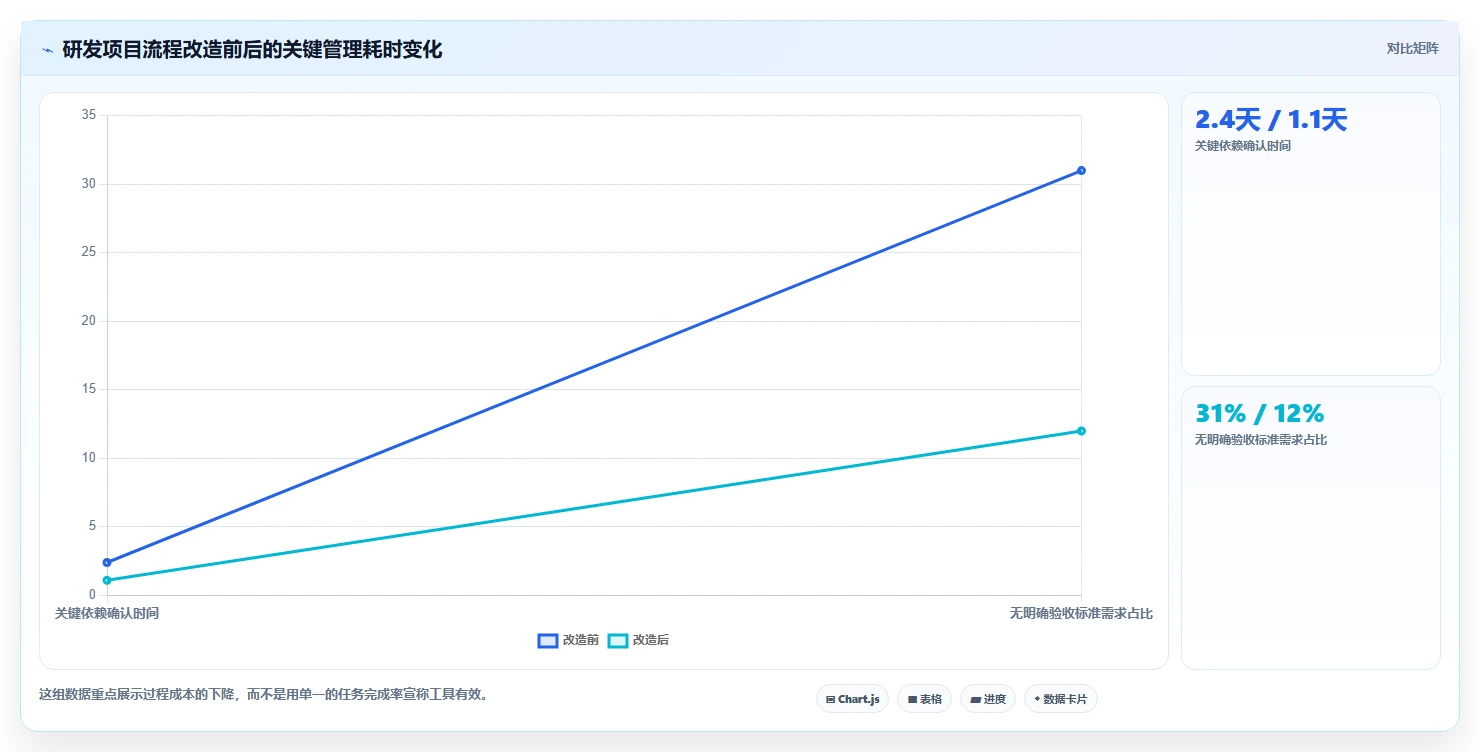Select the Chart.js tag button

coord(852,699)
